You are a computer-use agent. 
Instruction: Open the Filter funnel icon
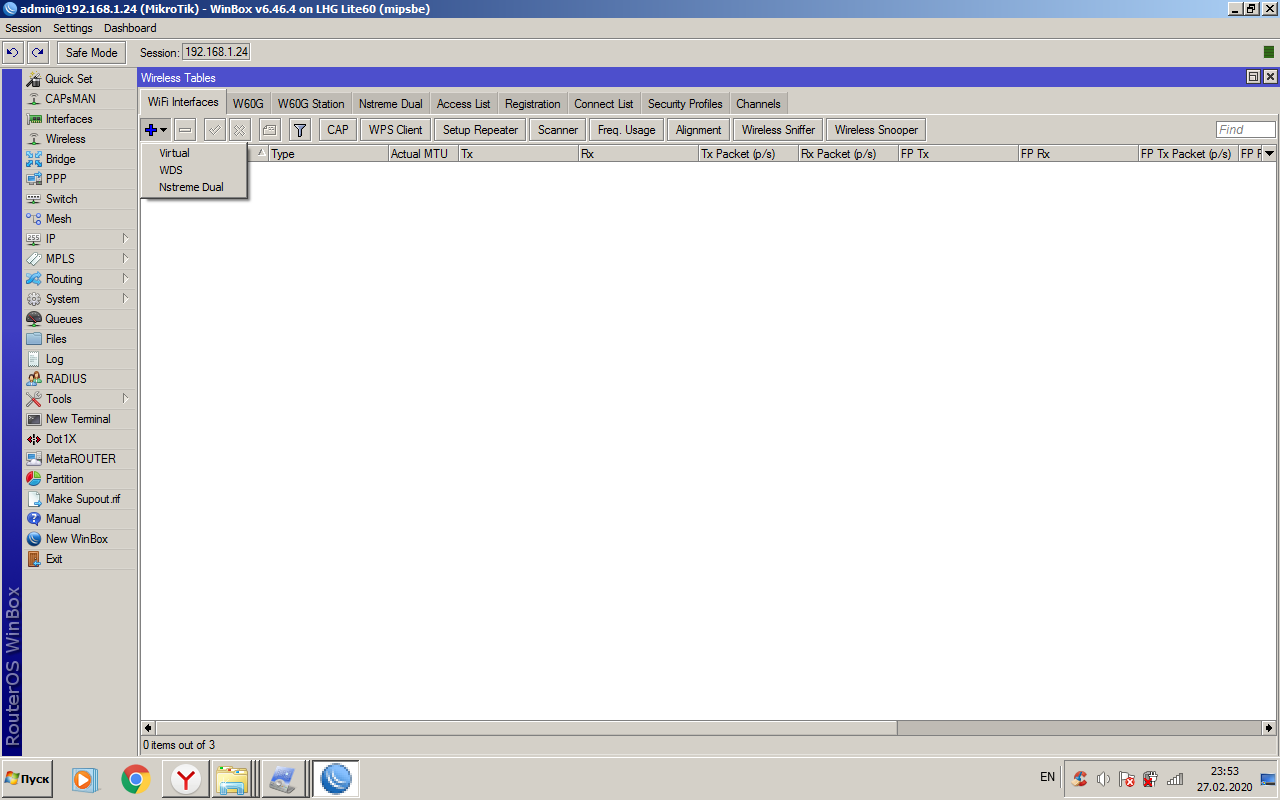coord(300,130)
